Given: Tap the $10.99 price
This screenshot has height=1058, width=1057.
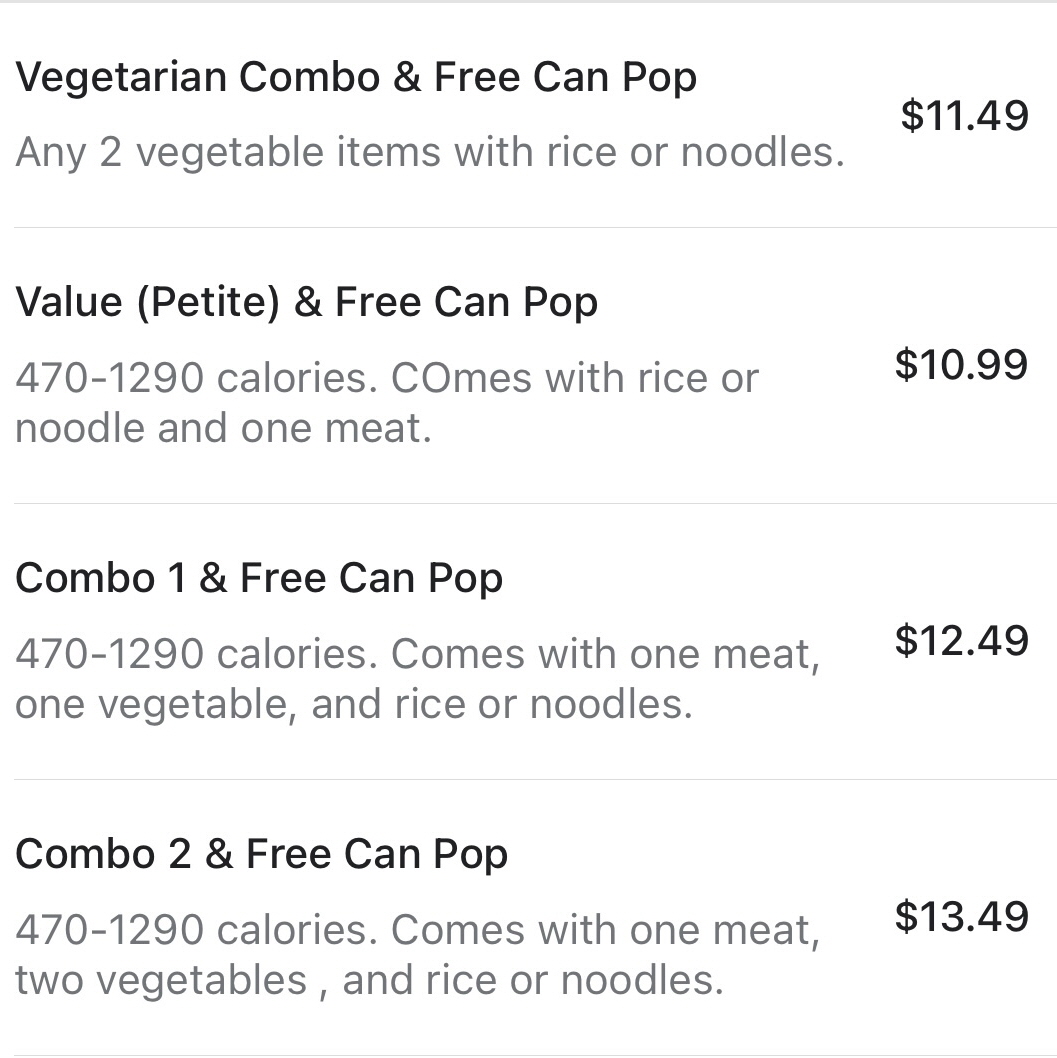Looking at the screenshot, I should (961, 365).
